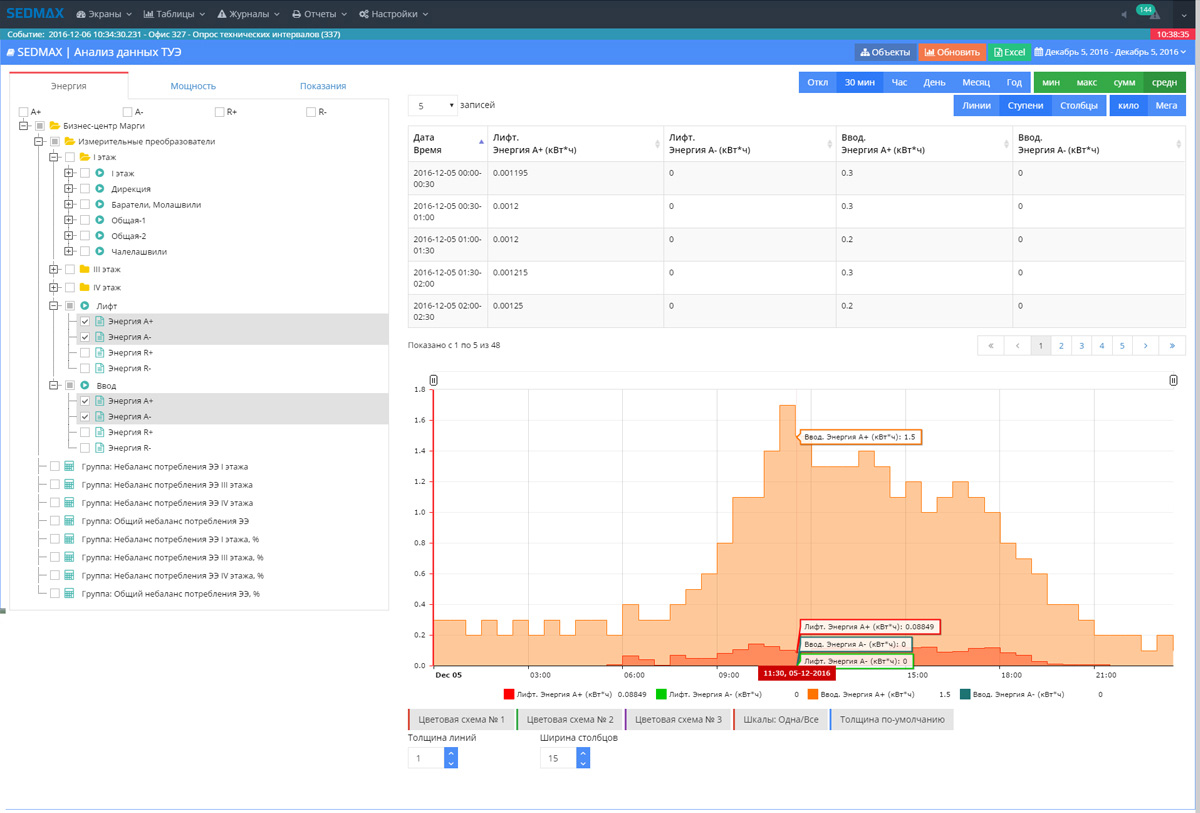The width and height of the screenshot is (1200, 813).
Task: Expand the IV этаж tree node
Action: 54,288
